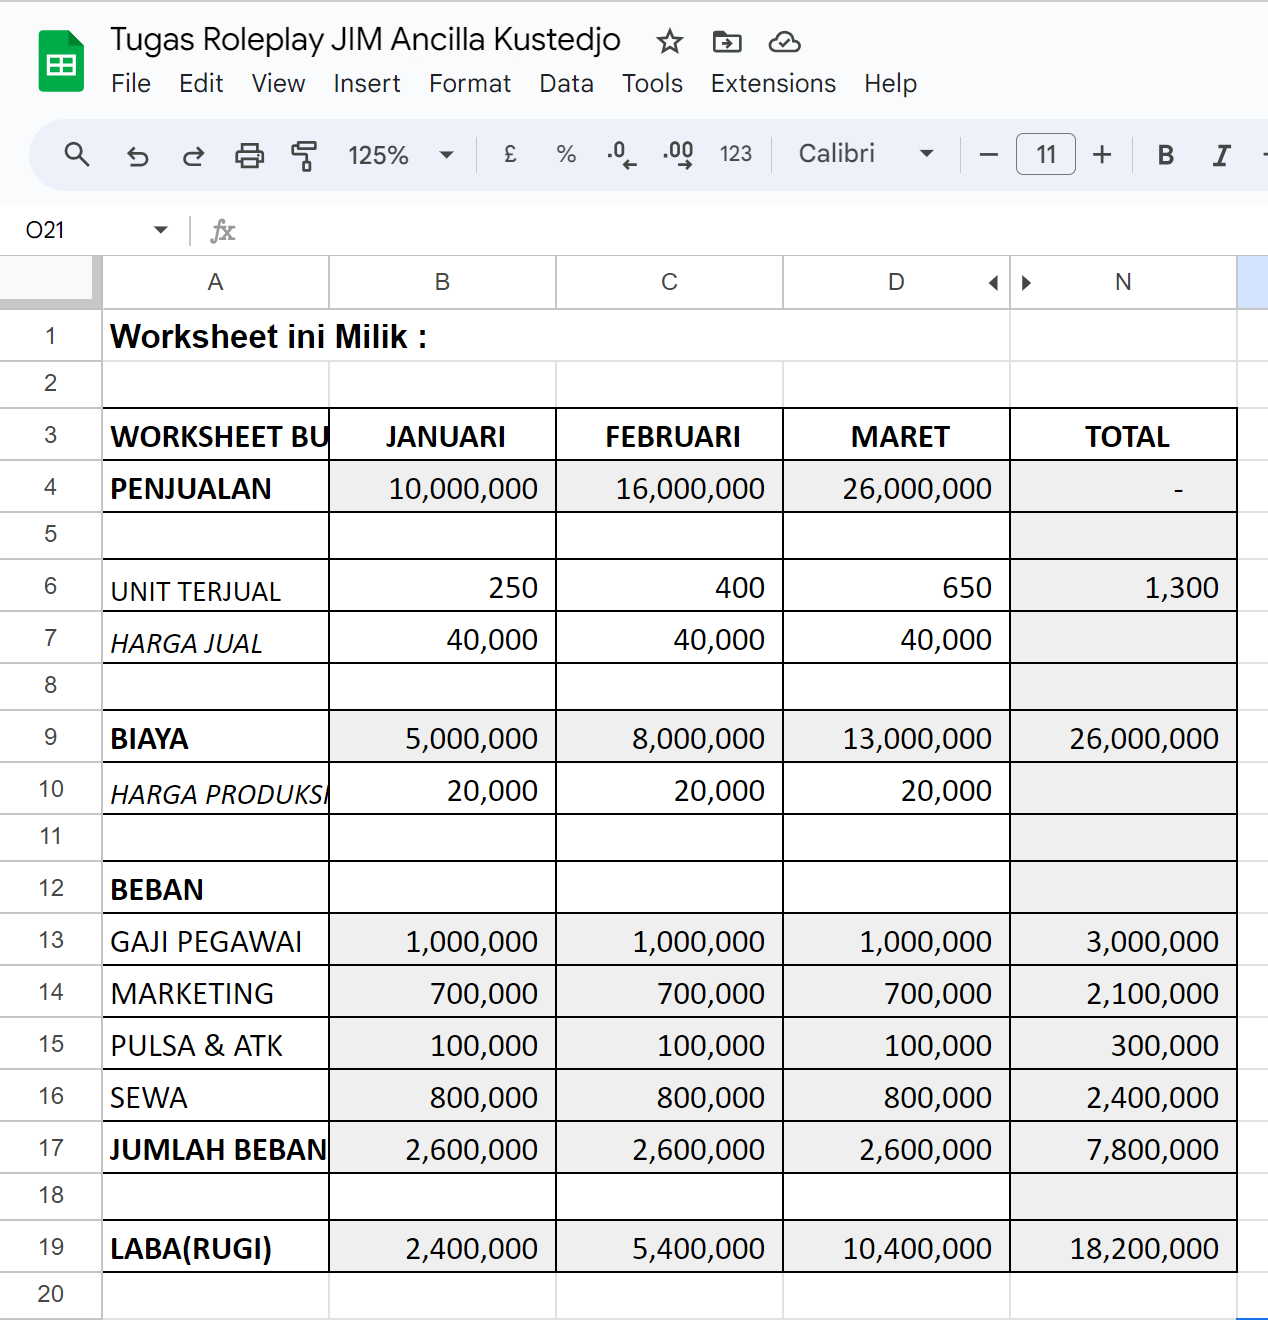The image size is (1268, 1320).
Task: Open the Google Sheets home icon
Action: pyautogui.click(x=61, y=62)
